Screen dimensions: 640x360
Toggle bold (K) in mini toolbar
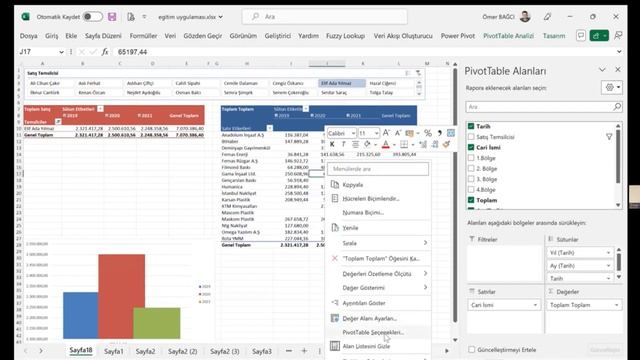pyautogui.click(x=332, y=144)
